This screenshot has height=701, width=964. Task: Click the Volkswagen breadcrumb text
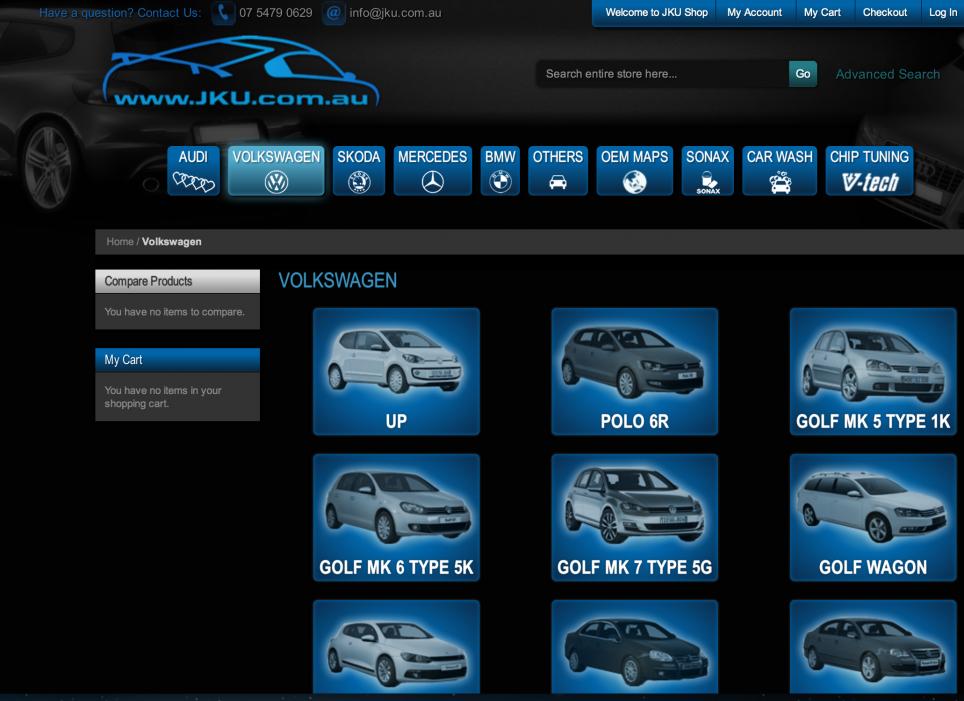172,242
